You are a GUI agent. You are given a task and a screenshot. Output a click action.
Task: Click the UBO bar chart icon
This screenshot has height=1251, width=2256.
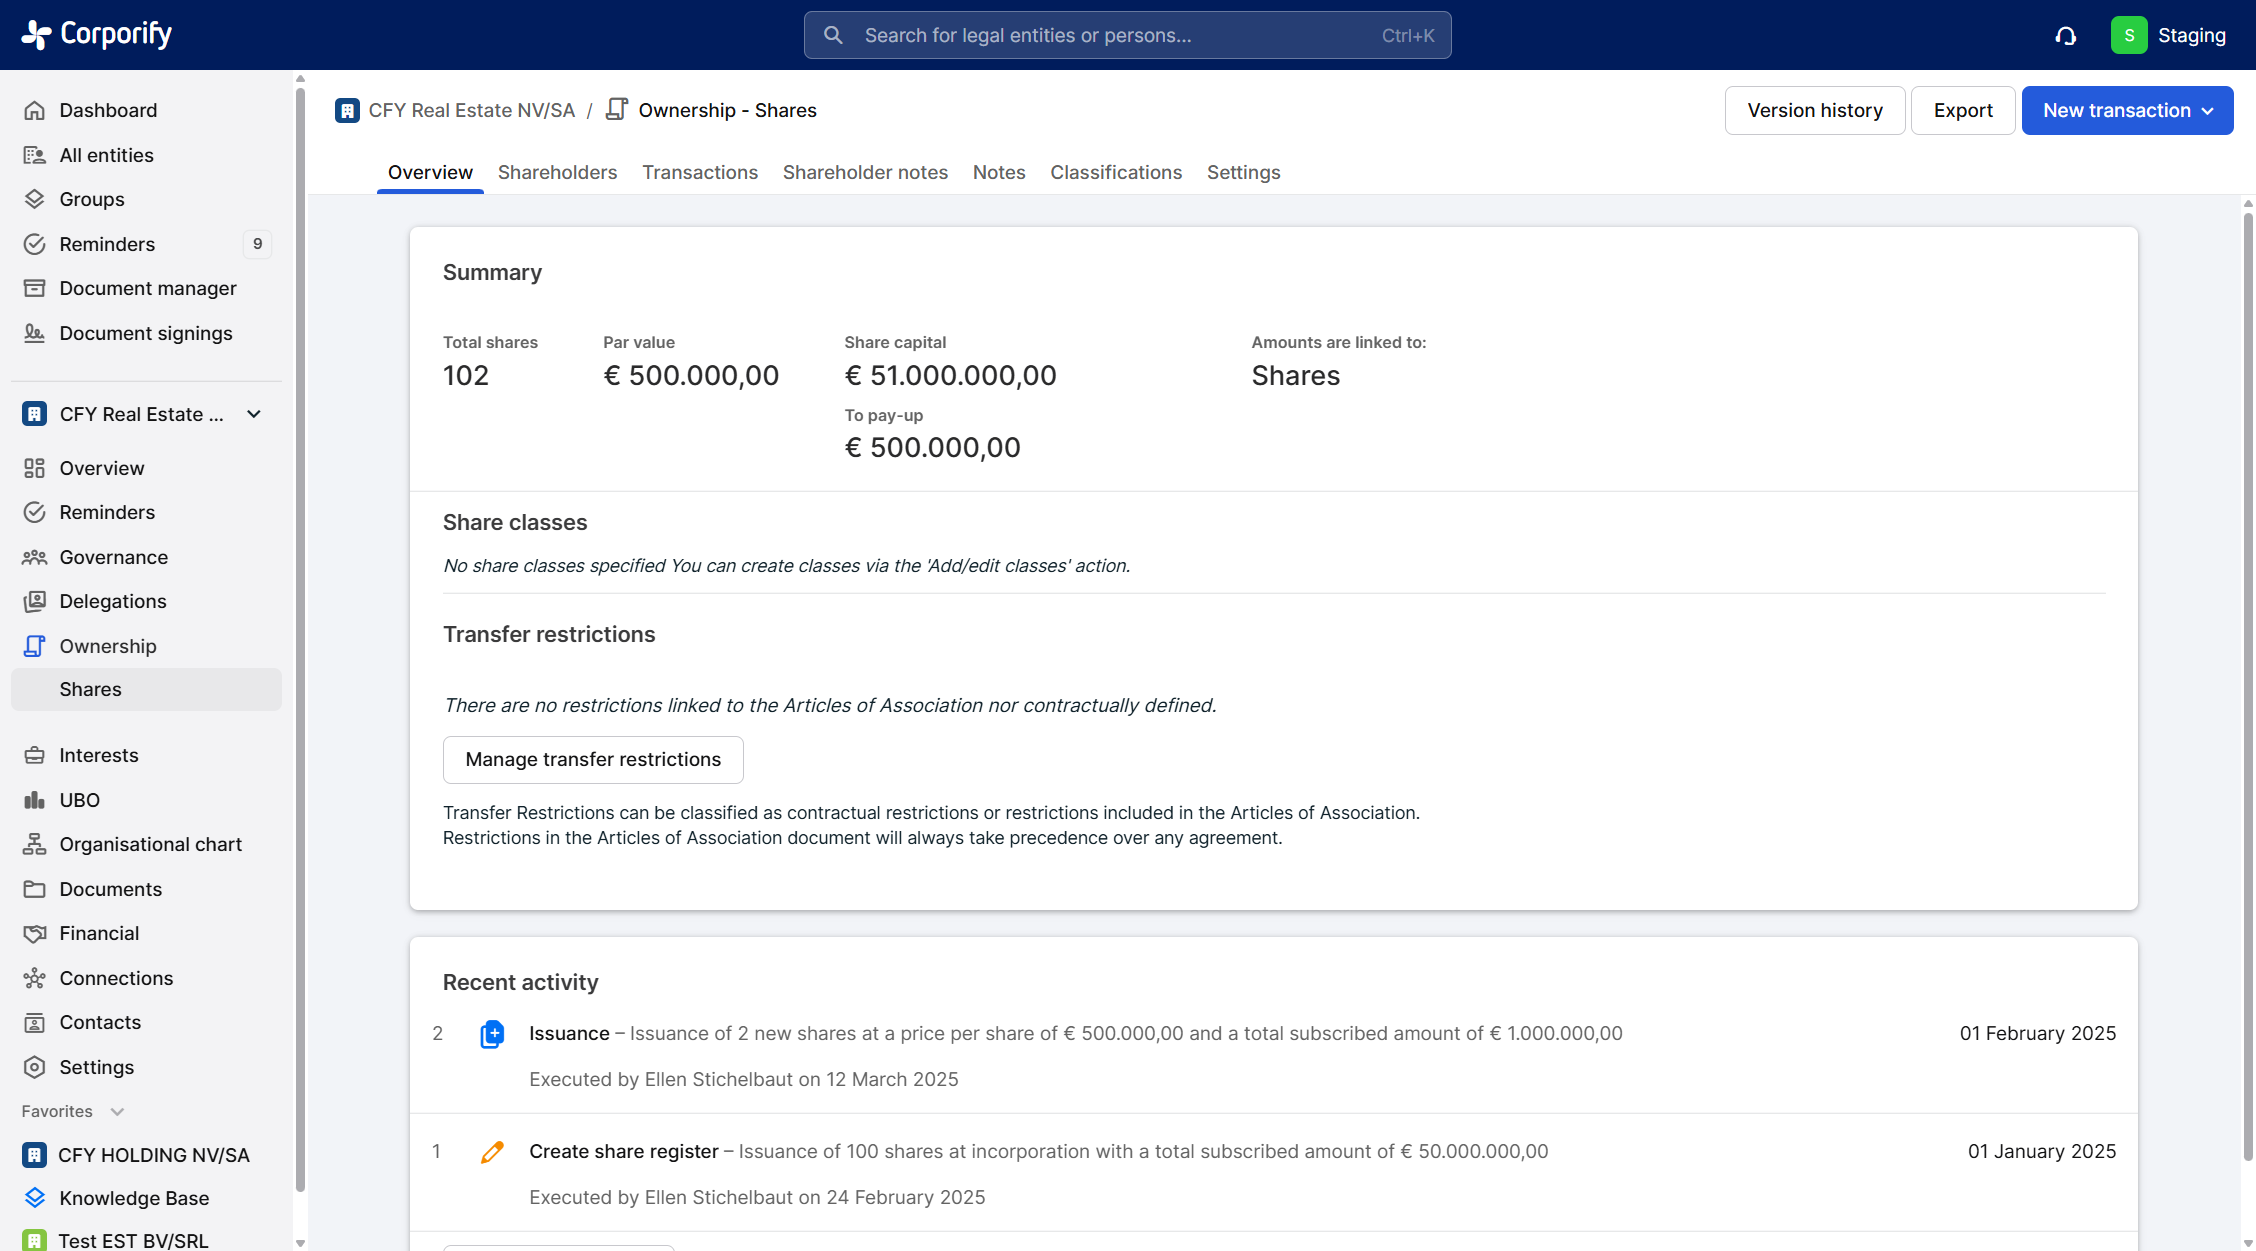(x=34, y=800)
